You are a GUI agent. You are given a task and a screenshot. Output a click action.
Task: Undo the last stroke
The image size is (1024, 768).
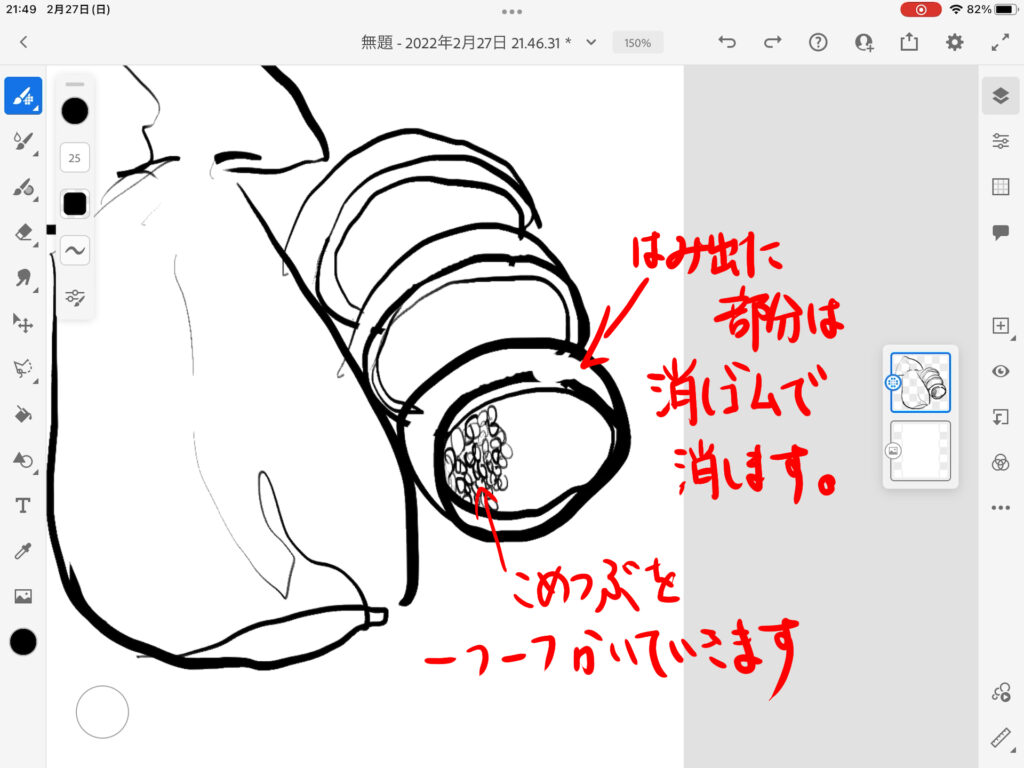click(727, 42)
